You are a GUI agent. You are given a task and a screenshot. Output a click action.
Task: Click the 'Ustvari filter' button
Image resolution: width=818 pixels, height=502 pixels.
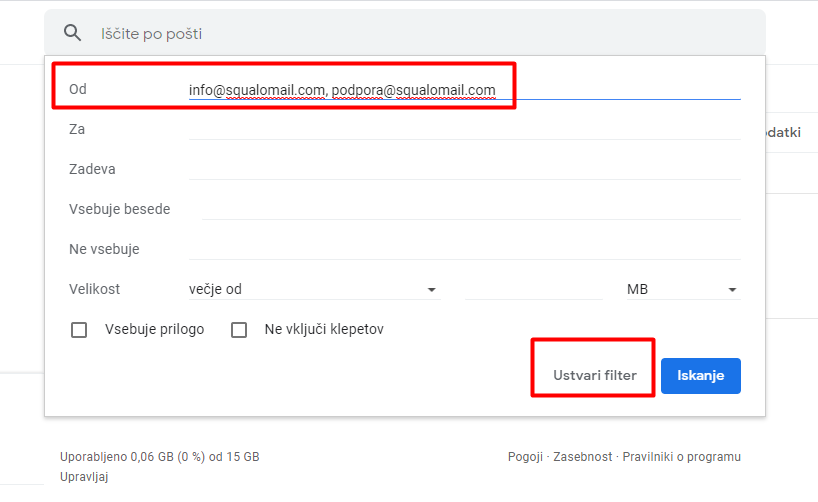[x=594, y=376]
